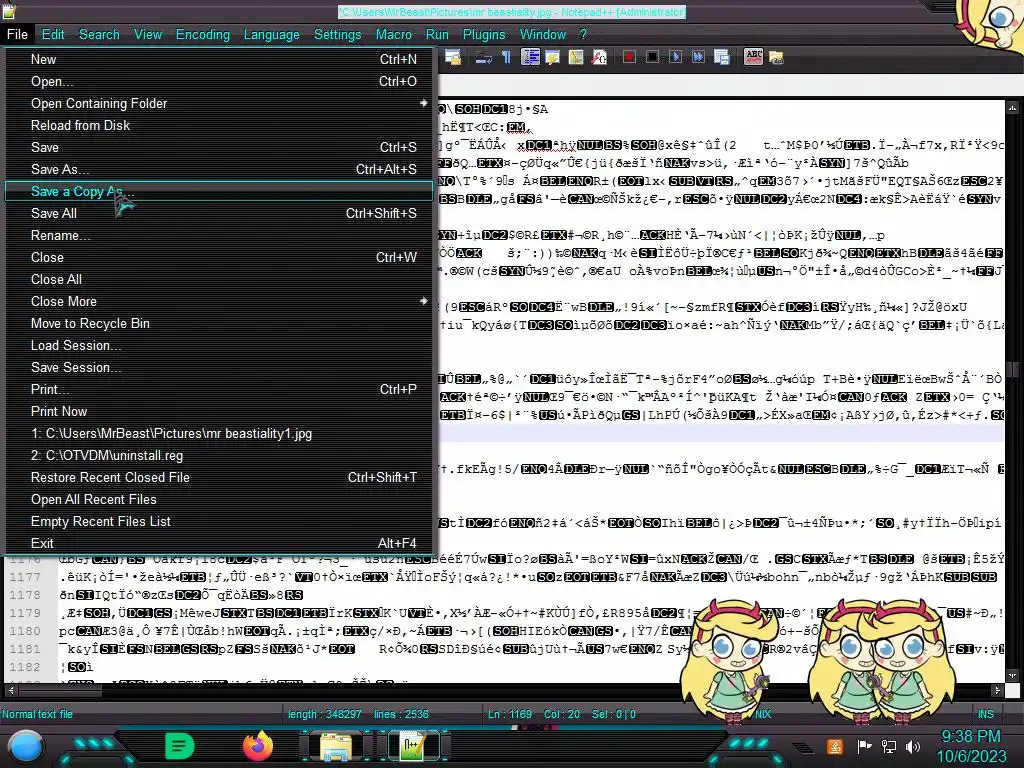Click Empty Recent Files List
Viewport: 1024px width, 768px height.
pos(219,522)
